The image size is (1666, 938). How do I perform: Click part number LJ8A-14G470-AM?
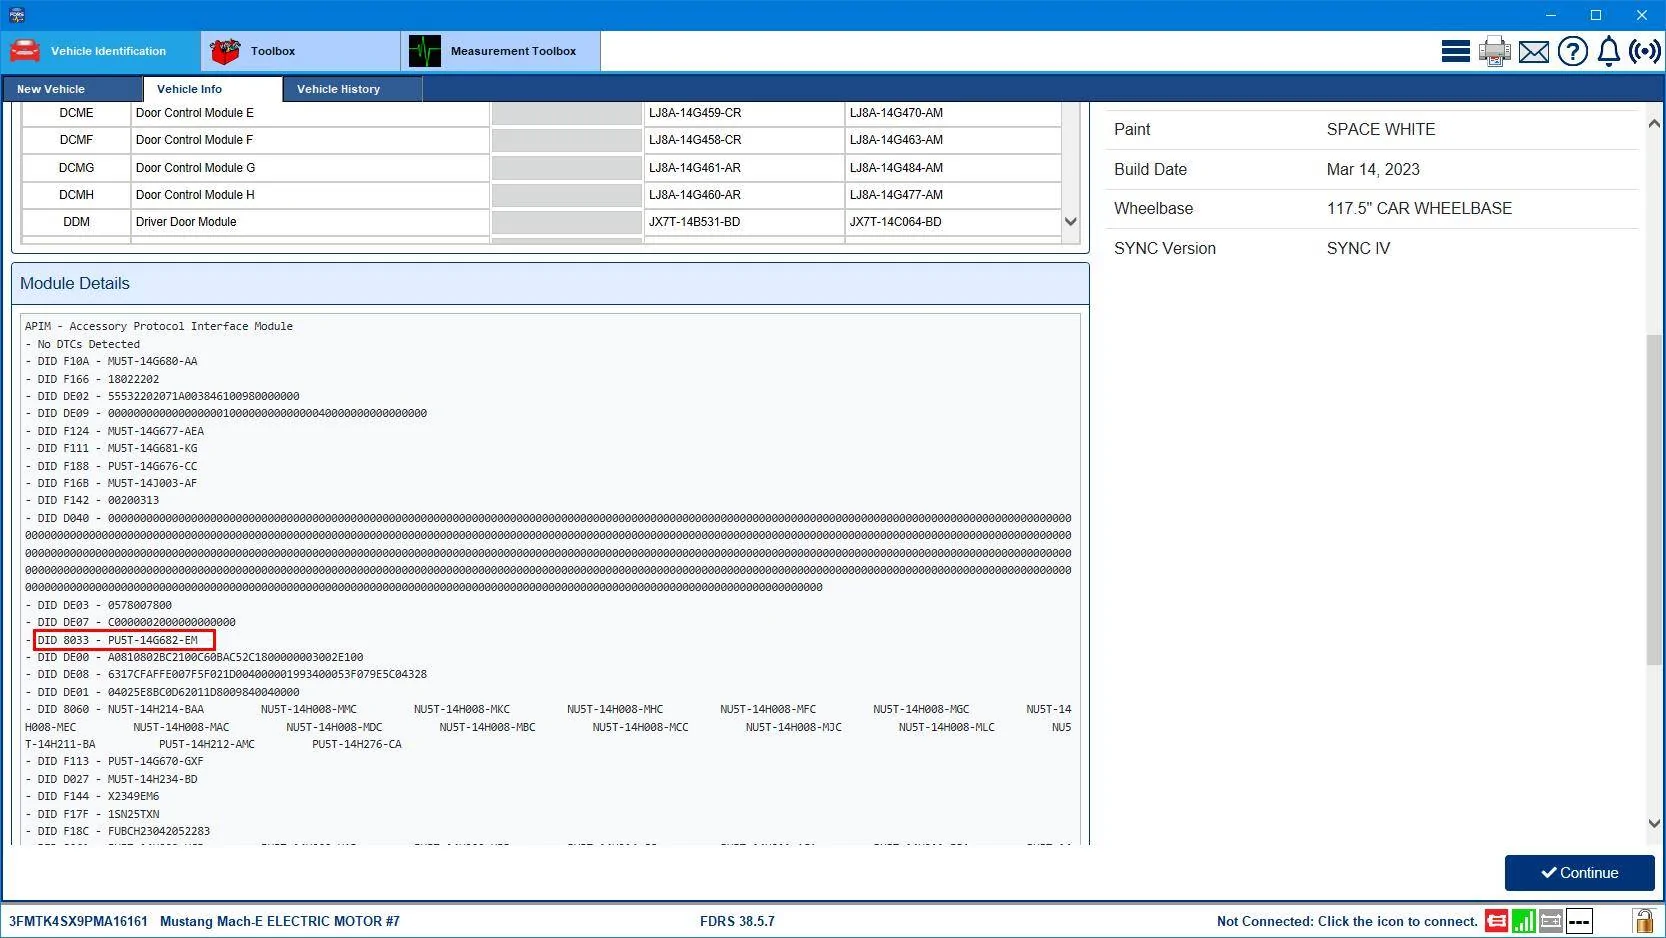(896, 113)
